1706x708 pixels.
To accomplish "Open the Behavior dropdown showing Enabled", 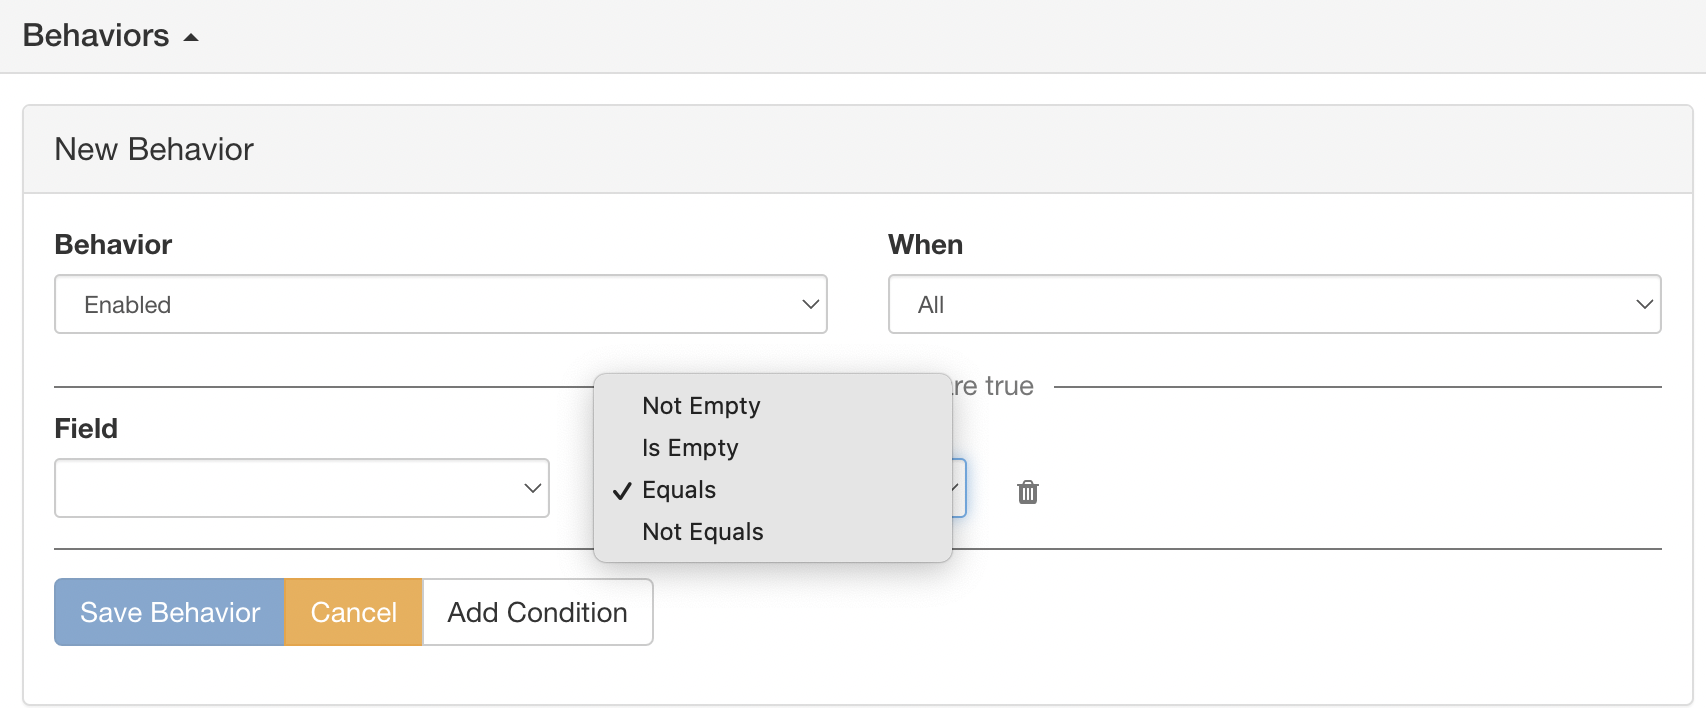I will click(x=440, y=304).
